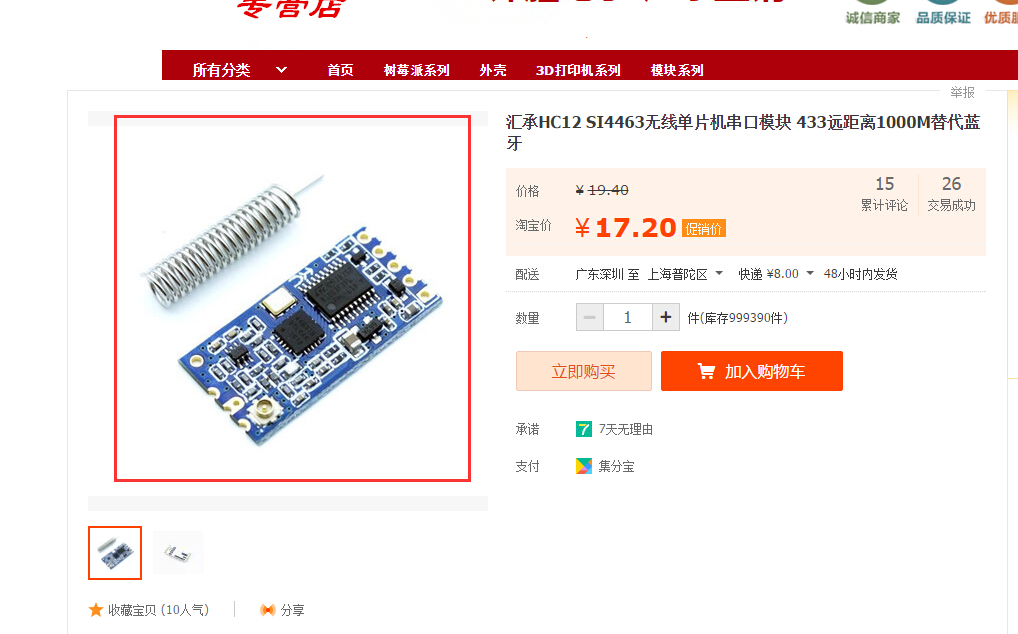Click the 举报 report link

click(962, 92)
